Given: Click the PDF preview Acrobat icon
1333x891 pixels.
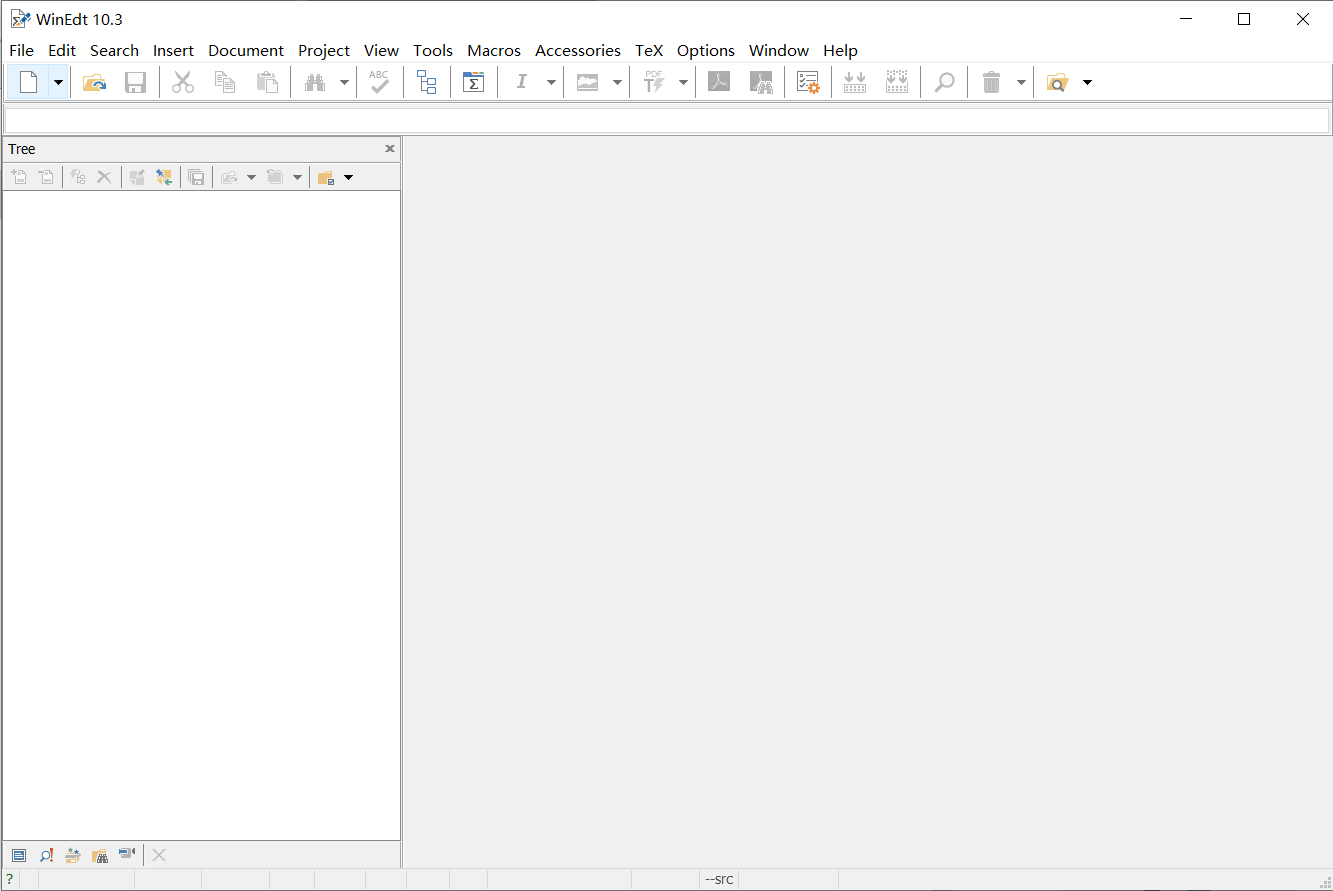Looking at the screenshot, I should coord(719,82).
